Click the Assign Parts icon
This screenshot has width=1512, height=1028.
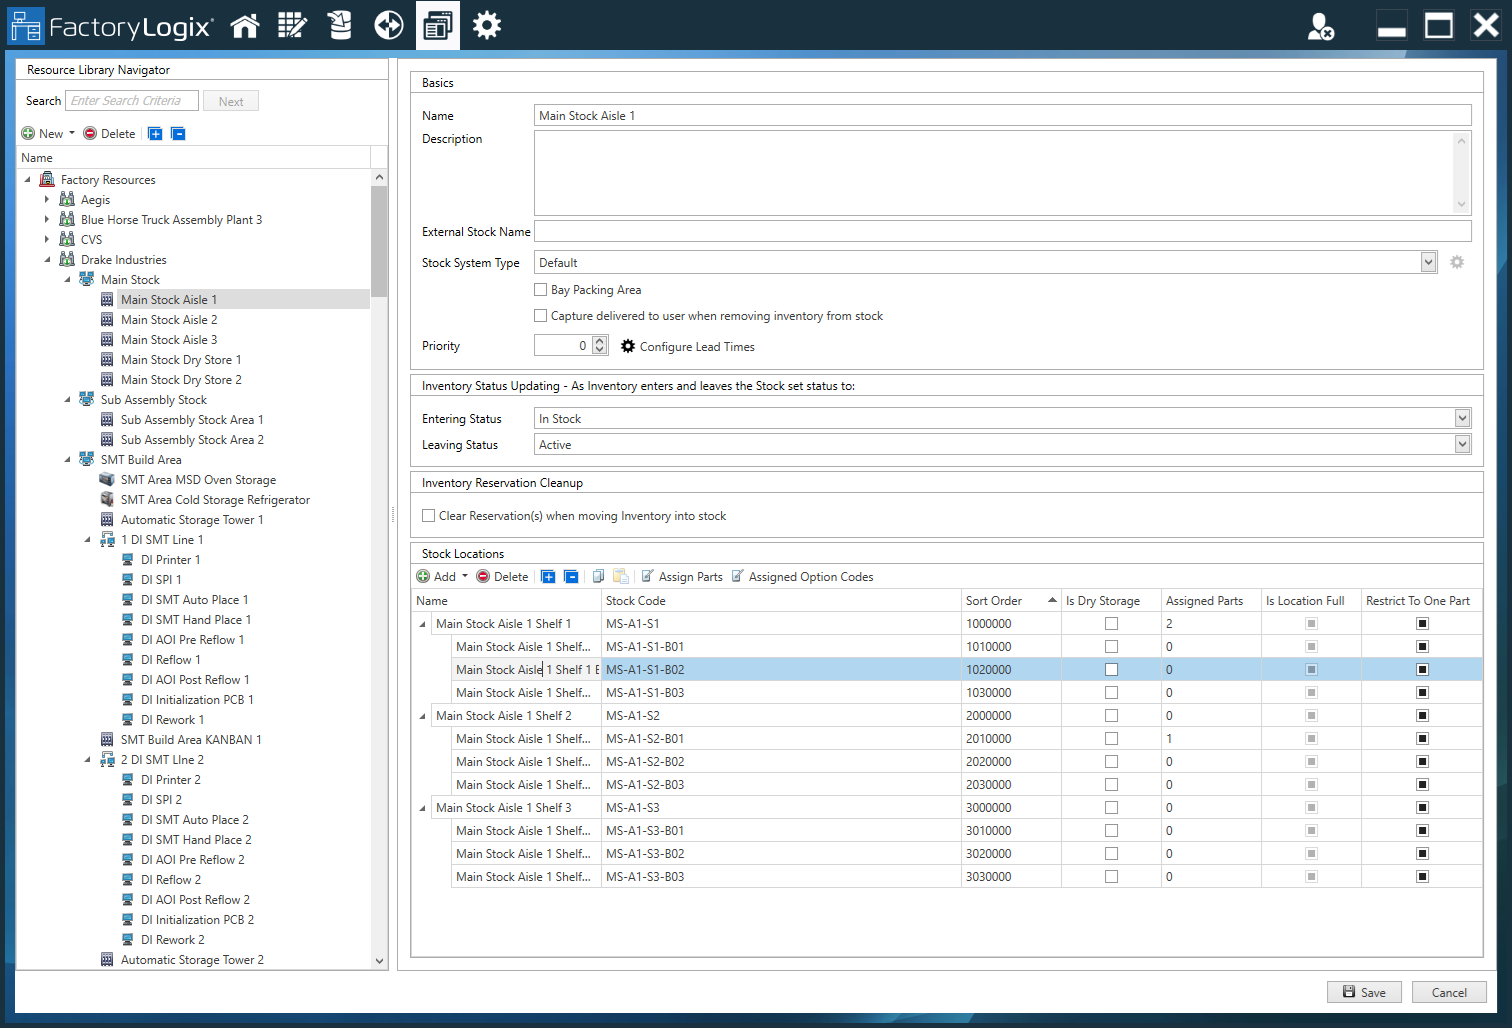[x=648, y=577]
